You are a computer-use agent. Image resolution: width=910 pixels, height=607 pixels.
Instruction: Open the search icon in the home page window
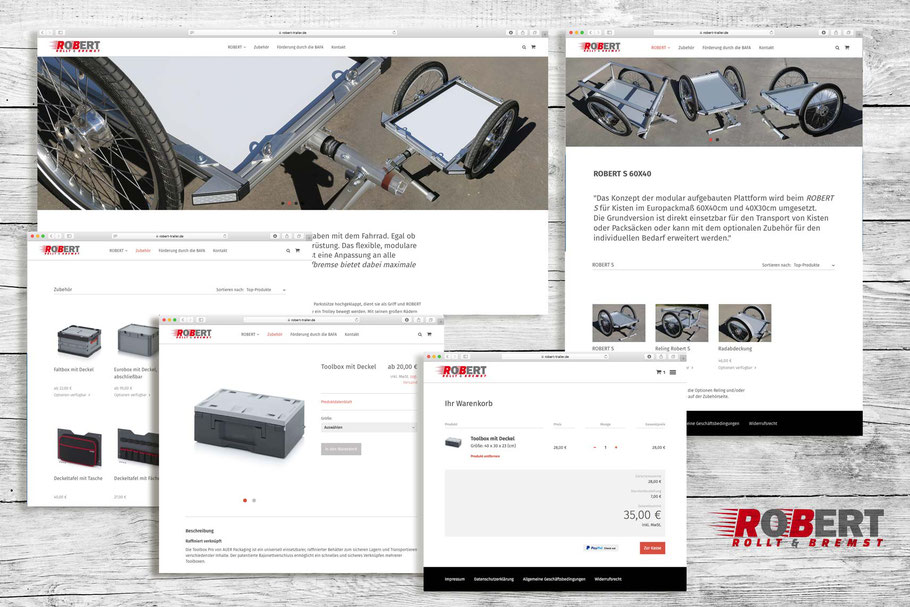pyautogui.click(x=523, y=48)
